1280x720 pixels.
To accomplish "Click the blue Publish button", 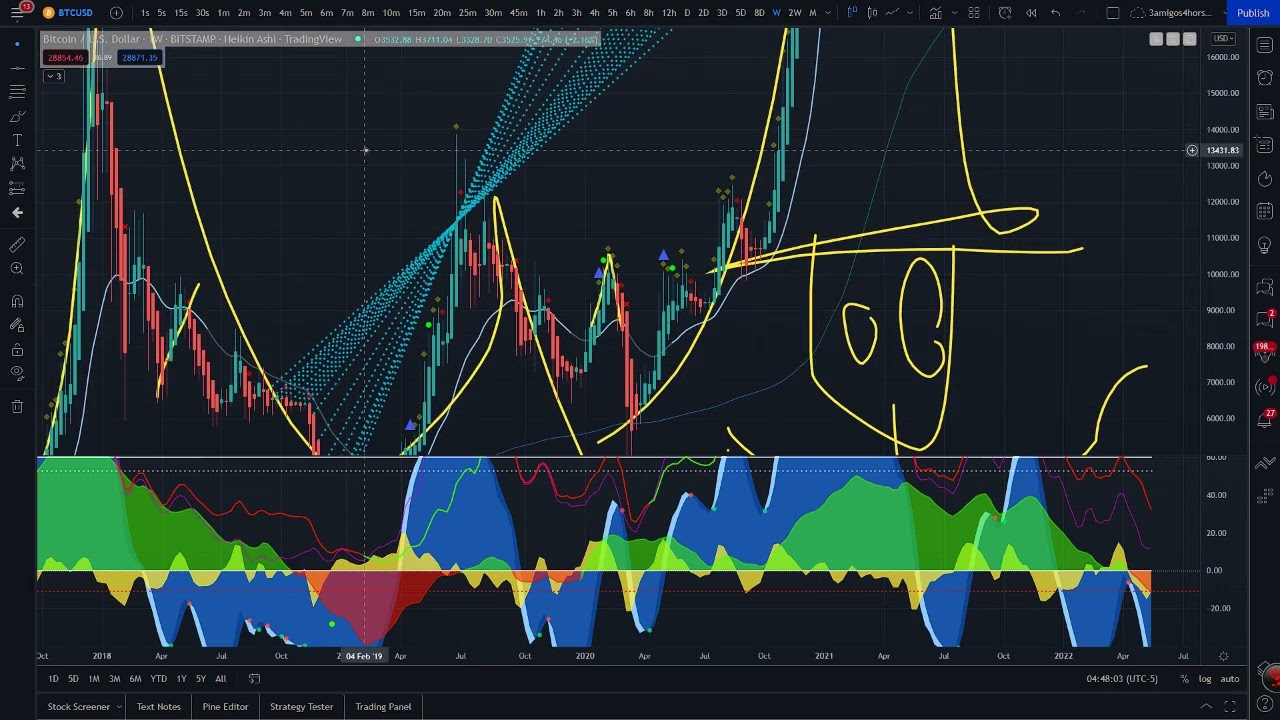I will point(1253,13).
